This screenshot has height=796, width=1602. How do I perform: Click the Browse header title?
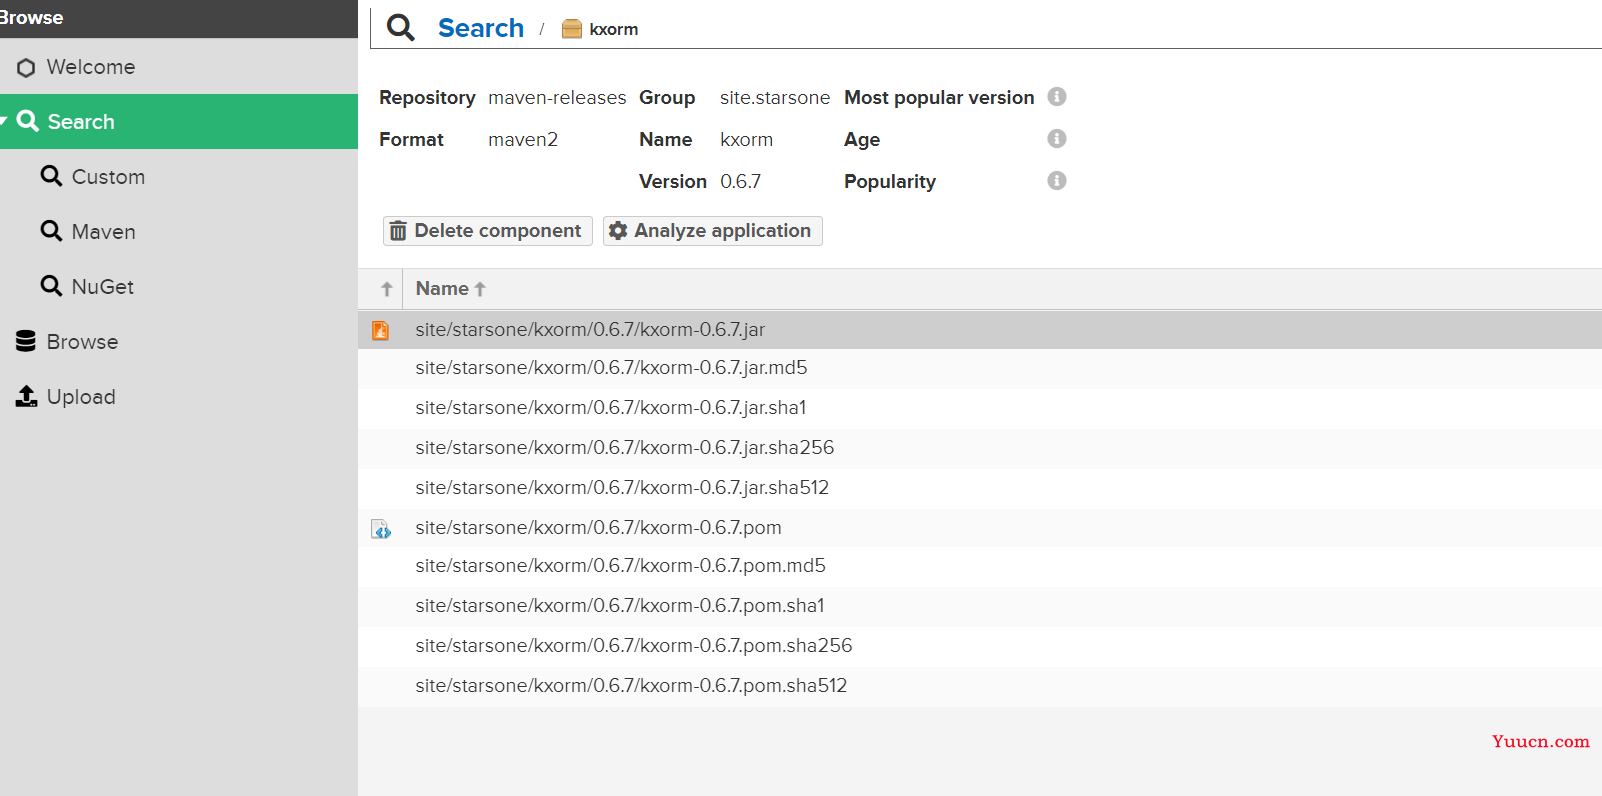[x=31, y=17]
